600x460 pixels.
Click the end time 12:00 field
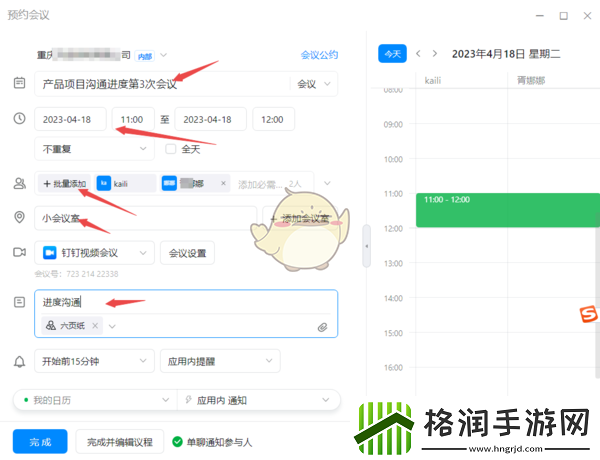(x=273, y=119)
